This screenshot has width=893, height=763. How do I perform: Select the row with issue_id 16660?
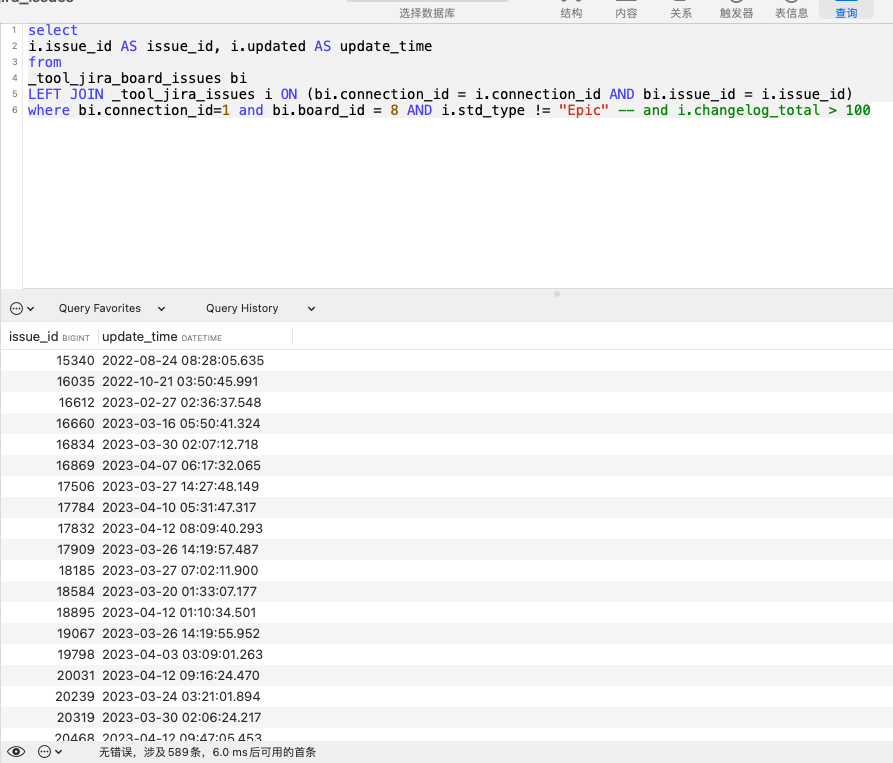446,424
